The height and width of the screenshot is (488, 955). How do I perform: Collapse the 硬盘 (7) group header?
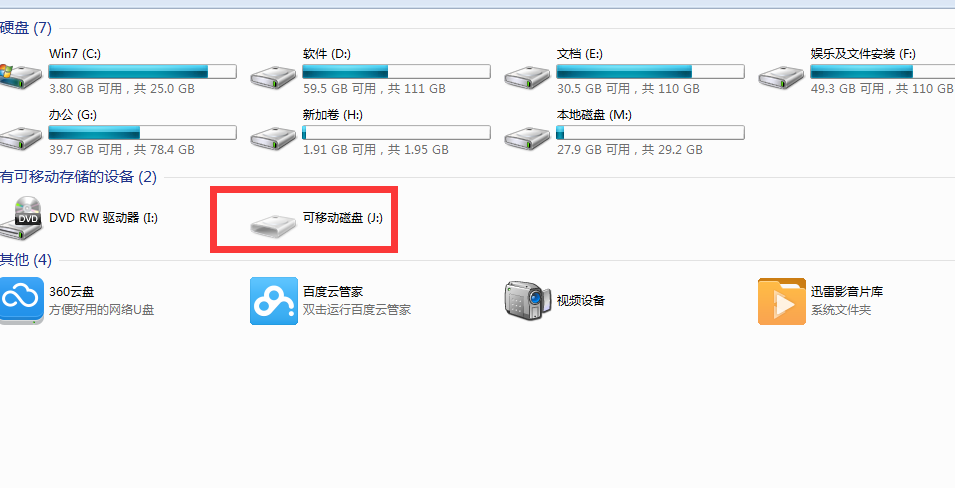(26, 27)
